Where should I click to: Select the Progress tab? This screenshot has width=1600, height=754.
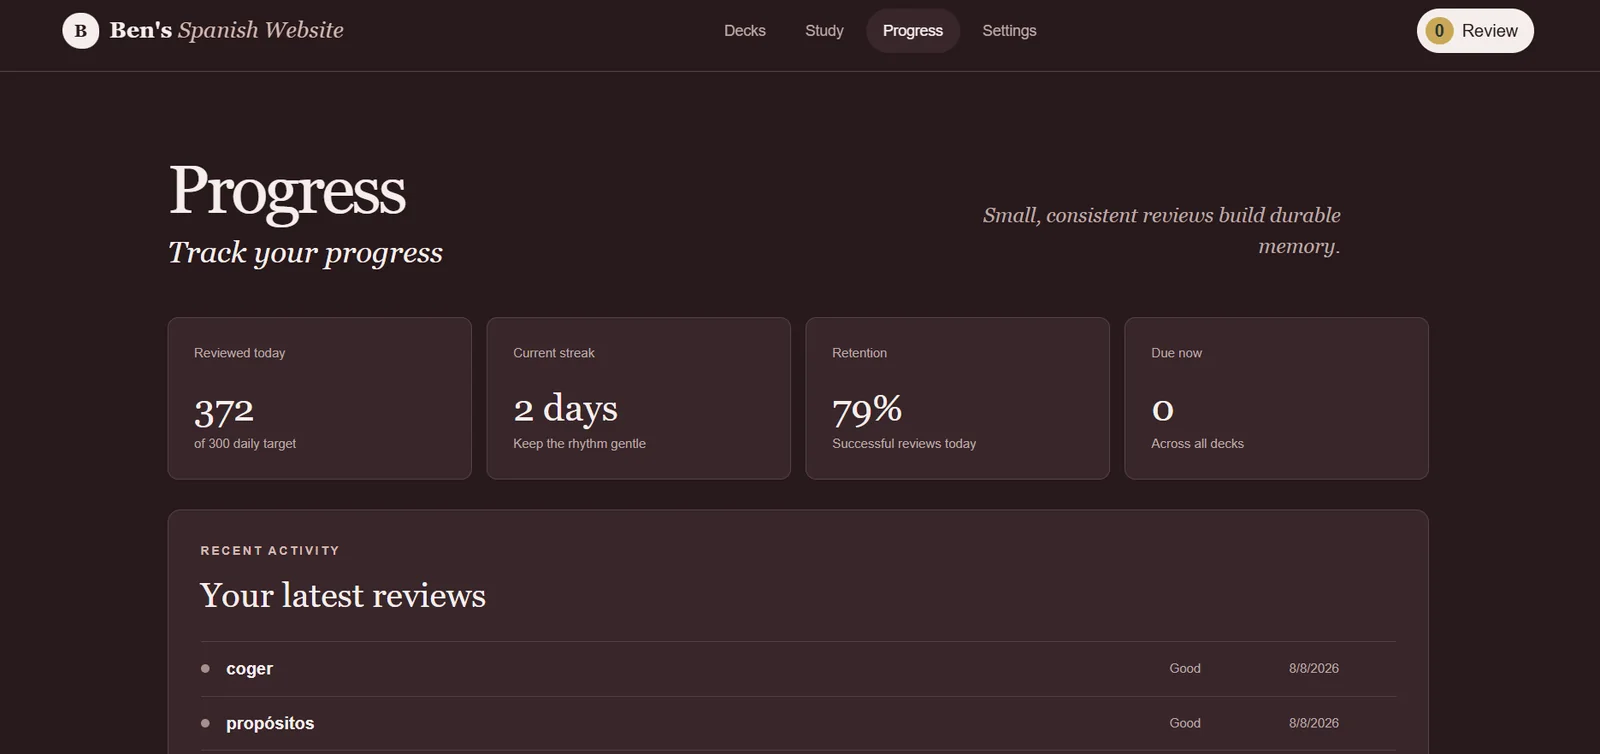pos(913,31)
